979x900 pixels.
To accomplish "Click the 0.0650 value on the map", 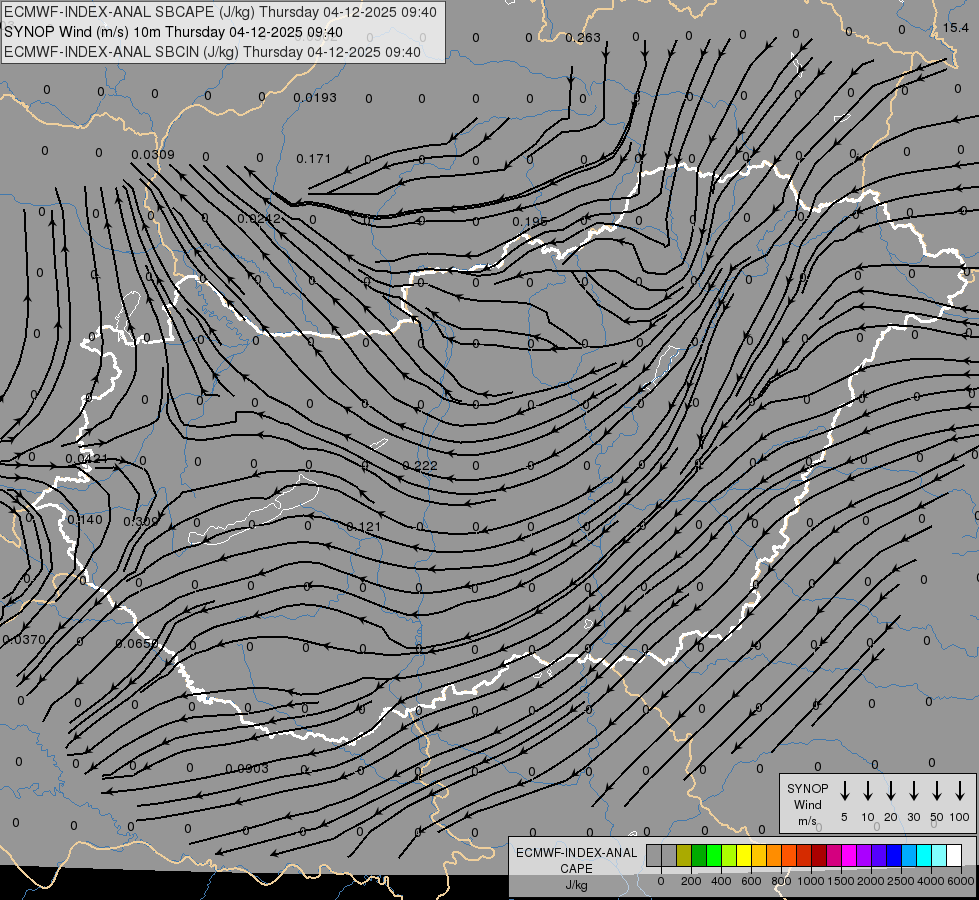I will 137,643.
